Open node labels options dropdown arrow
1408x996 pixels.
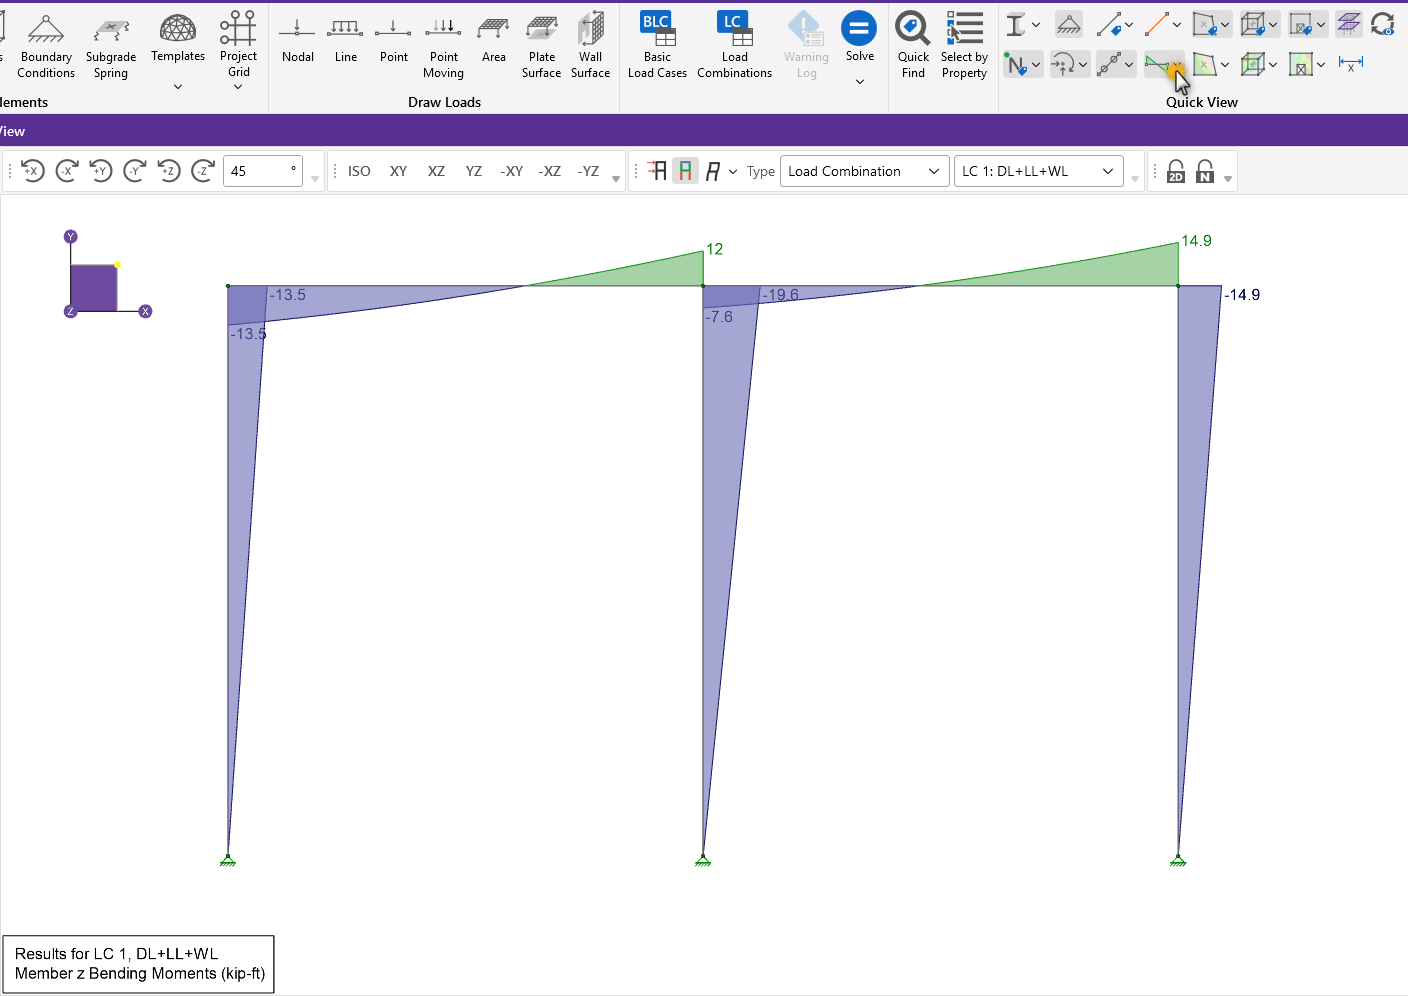coord(1036,65)
